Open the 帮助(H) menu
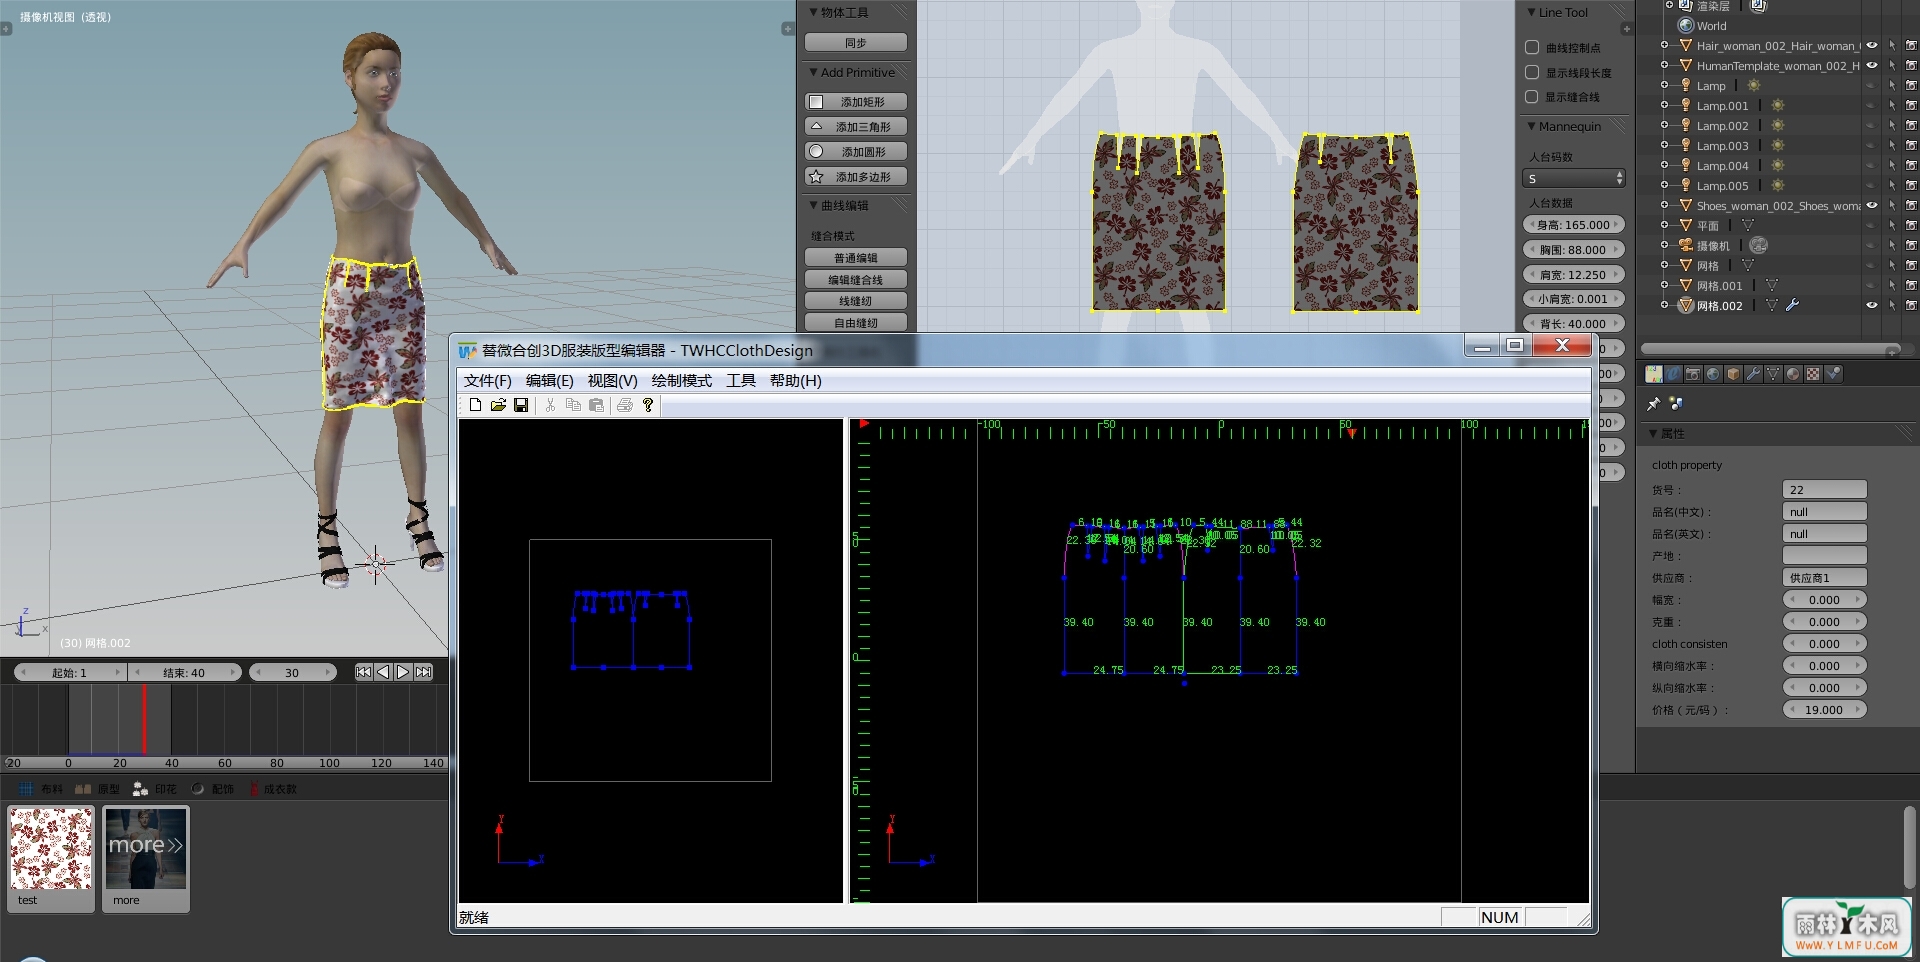This screenshot has height=962, width=1920. click(796, 381)
